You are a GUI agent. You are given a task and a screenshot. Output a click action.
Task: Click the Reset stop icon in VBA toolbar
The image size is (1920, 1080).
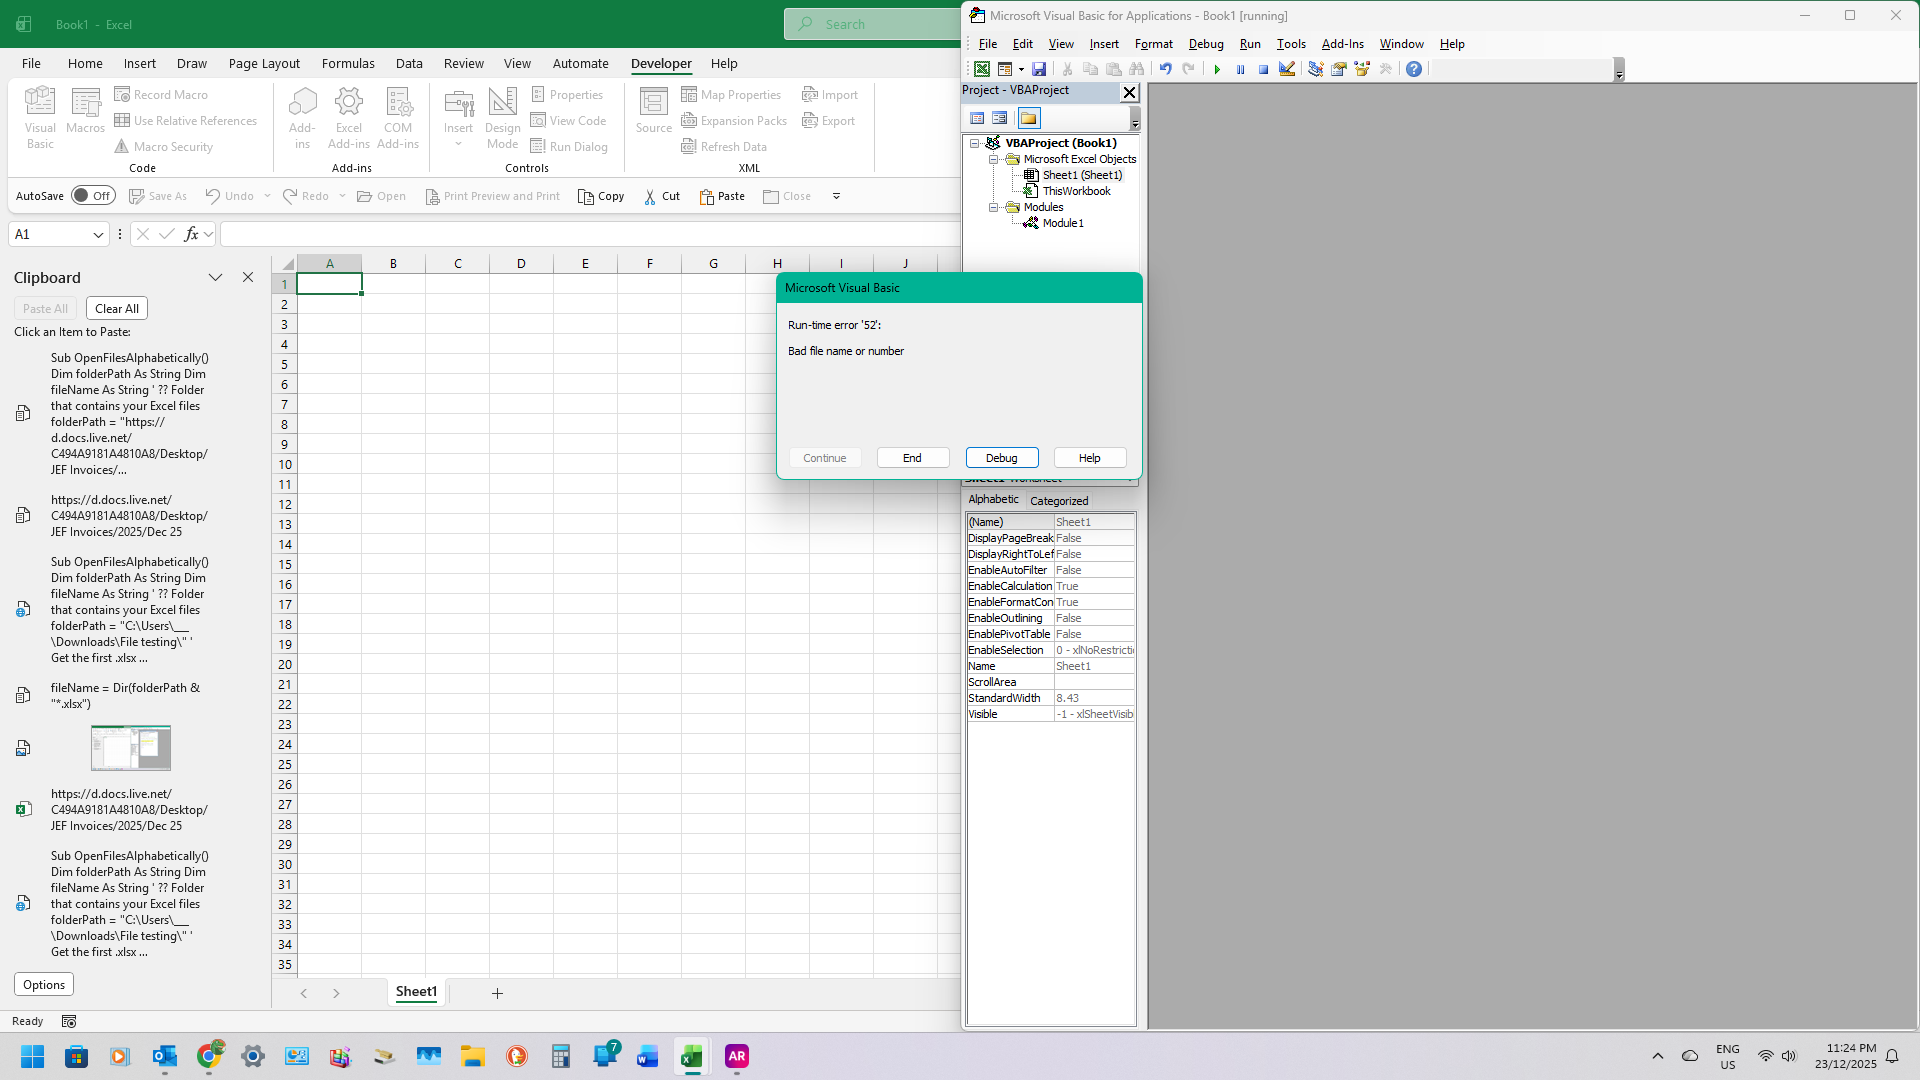click(x=1263, y=69)
